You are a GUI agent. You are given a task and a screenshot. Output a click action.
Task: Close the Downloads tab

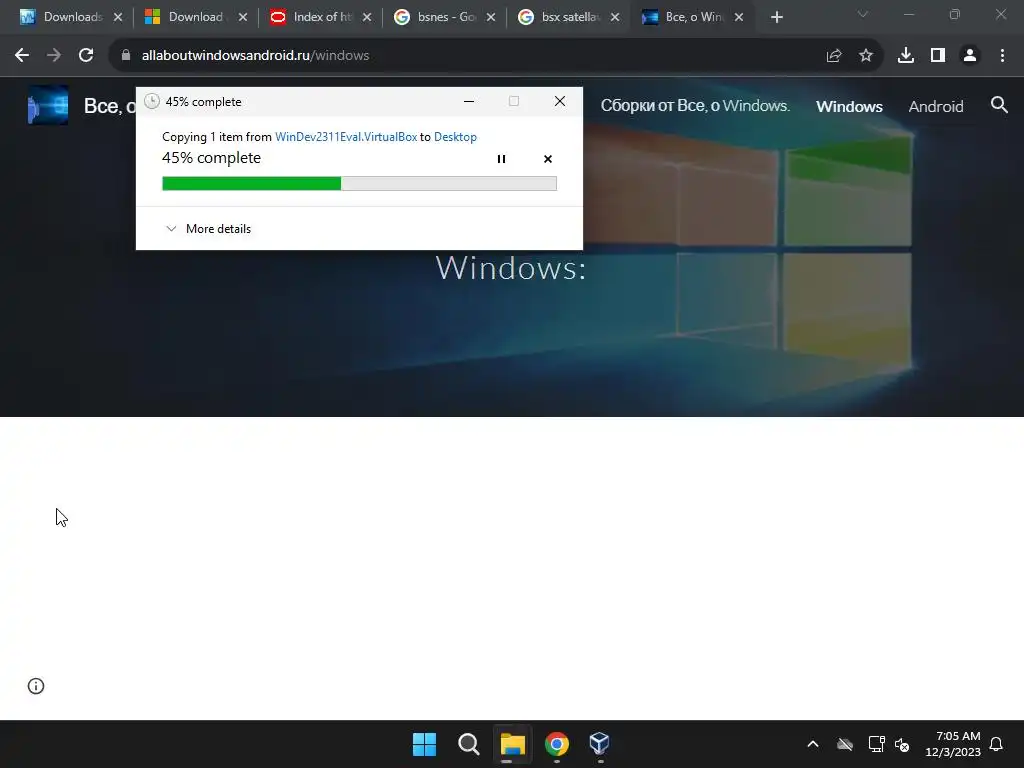(118, 18)
